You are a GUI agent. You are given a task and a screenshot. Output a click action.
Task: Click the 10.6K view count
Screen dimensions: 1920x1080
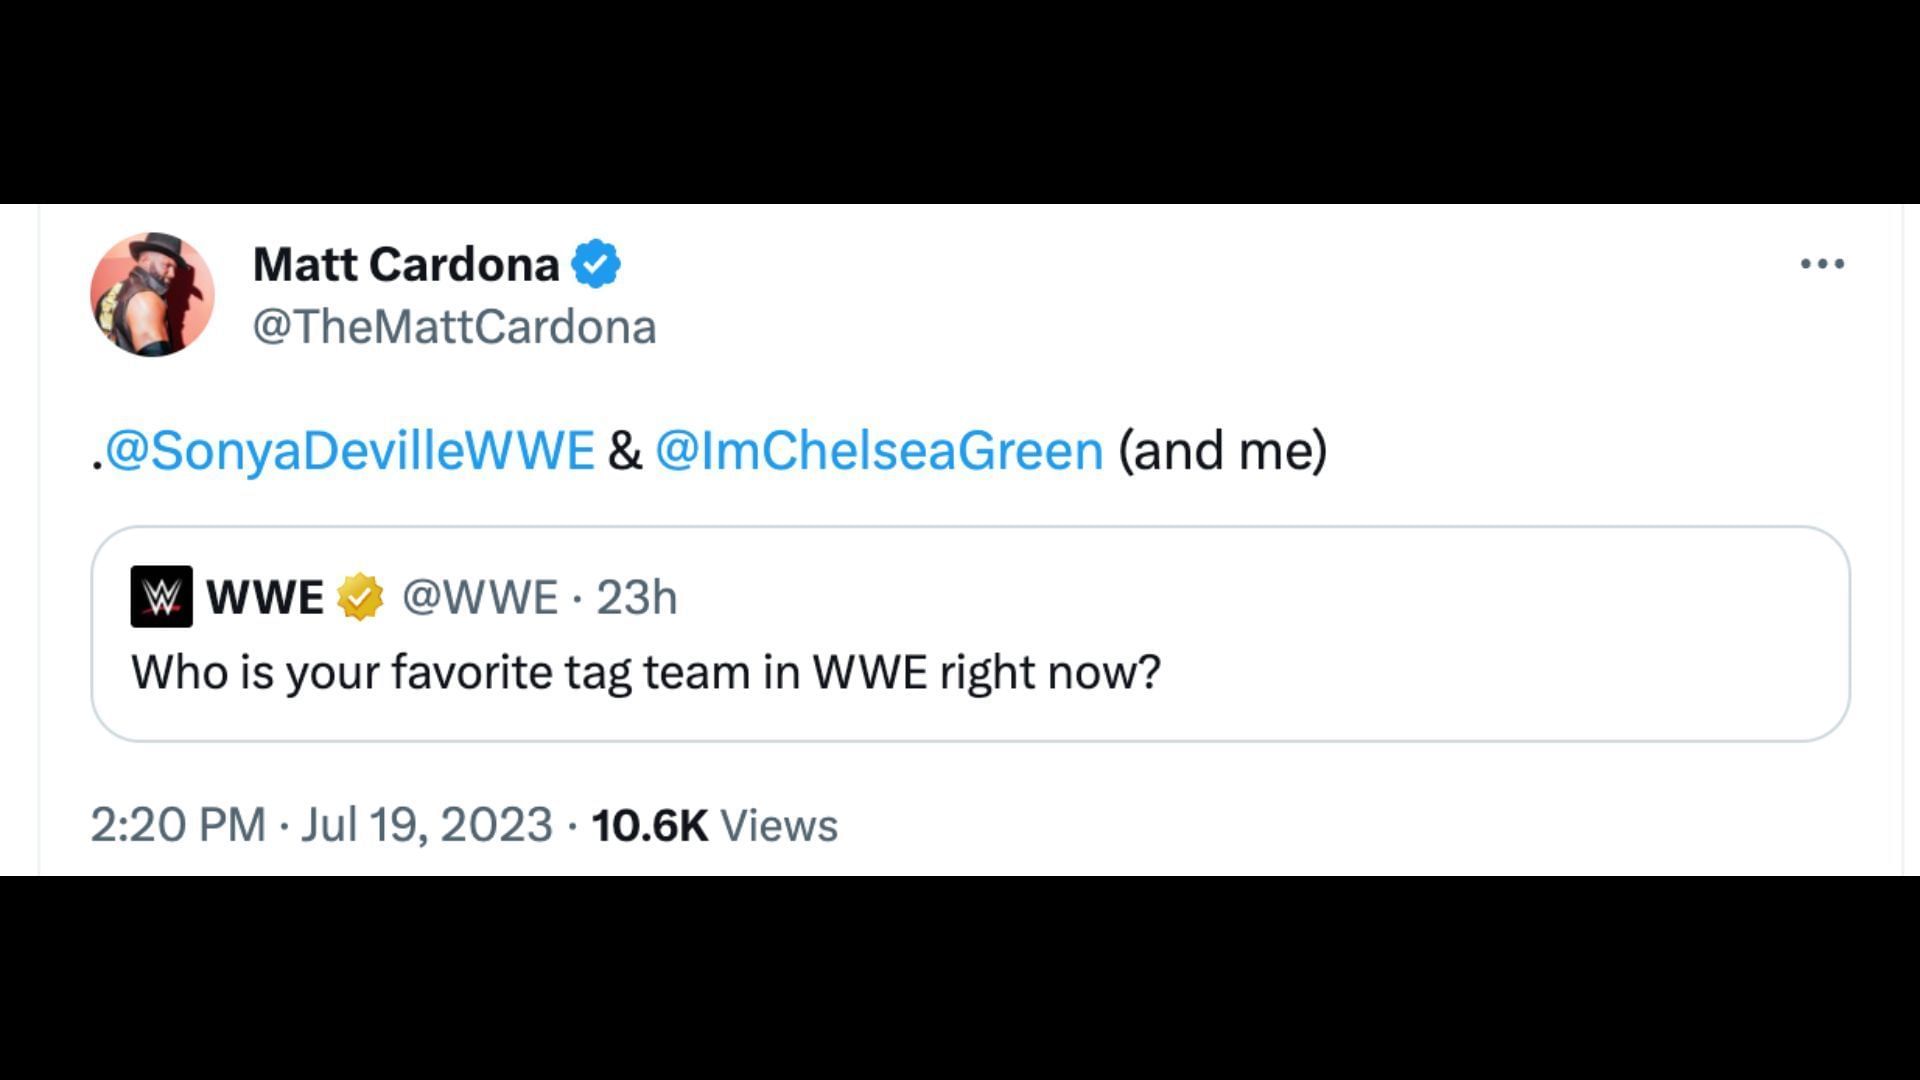point(650,825)
